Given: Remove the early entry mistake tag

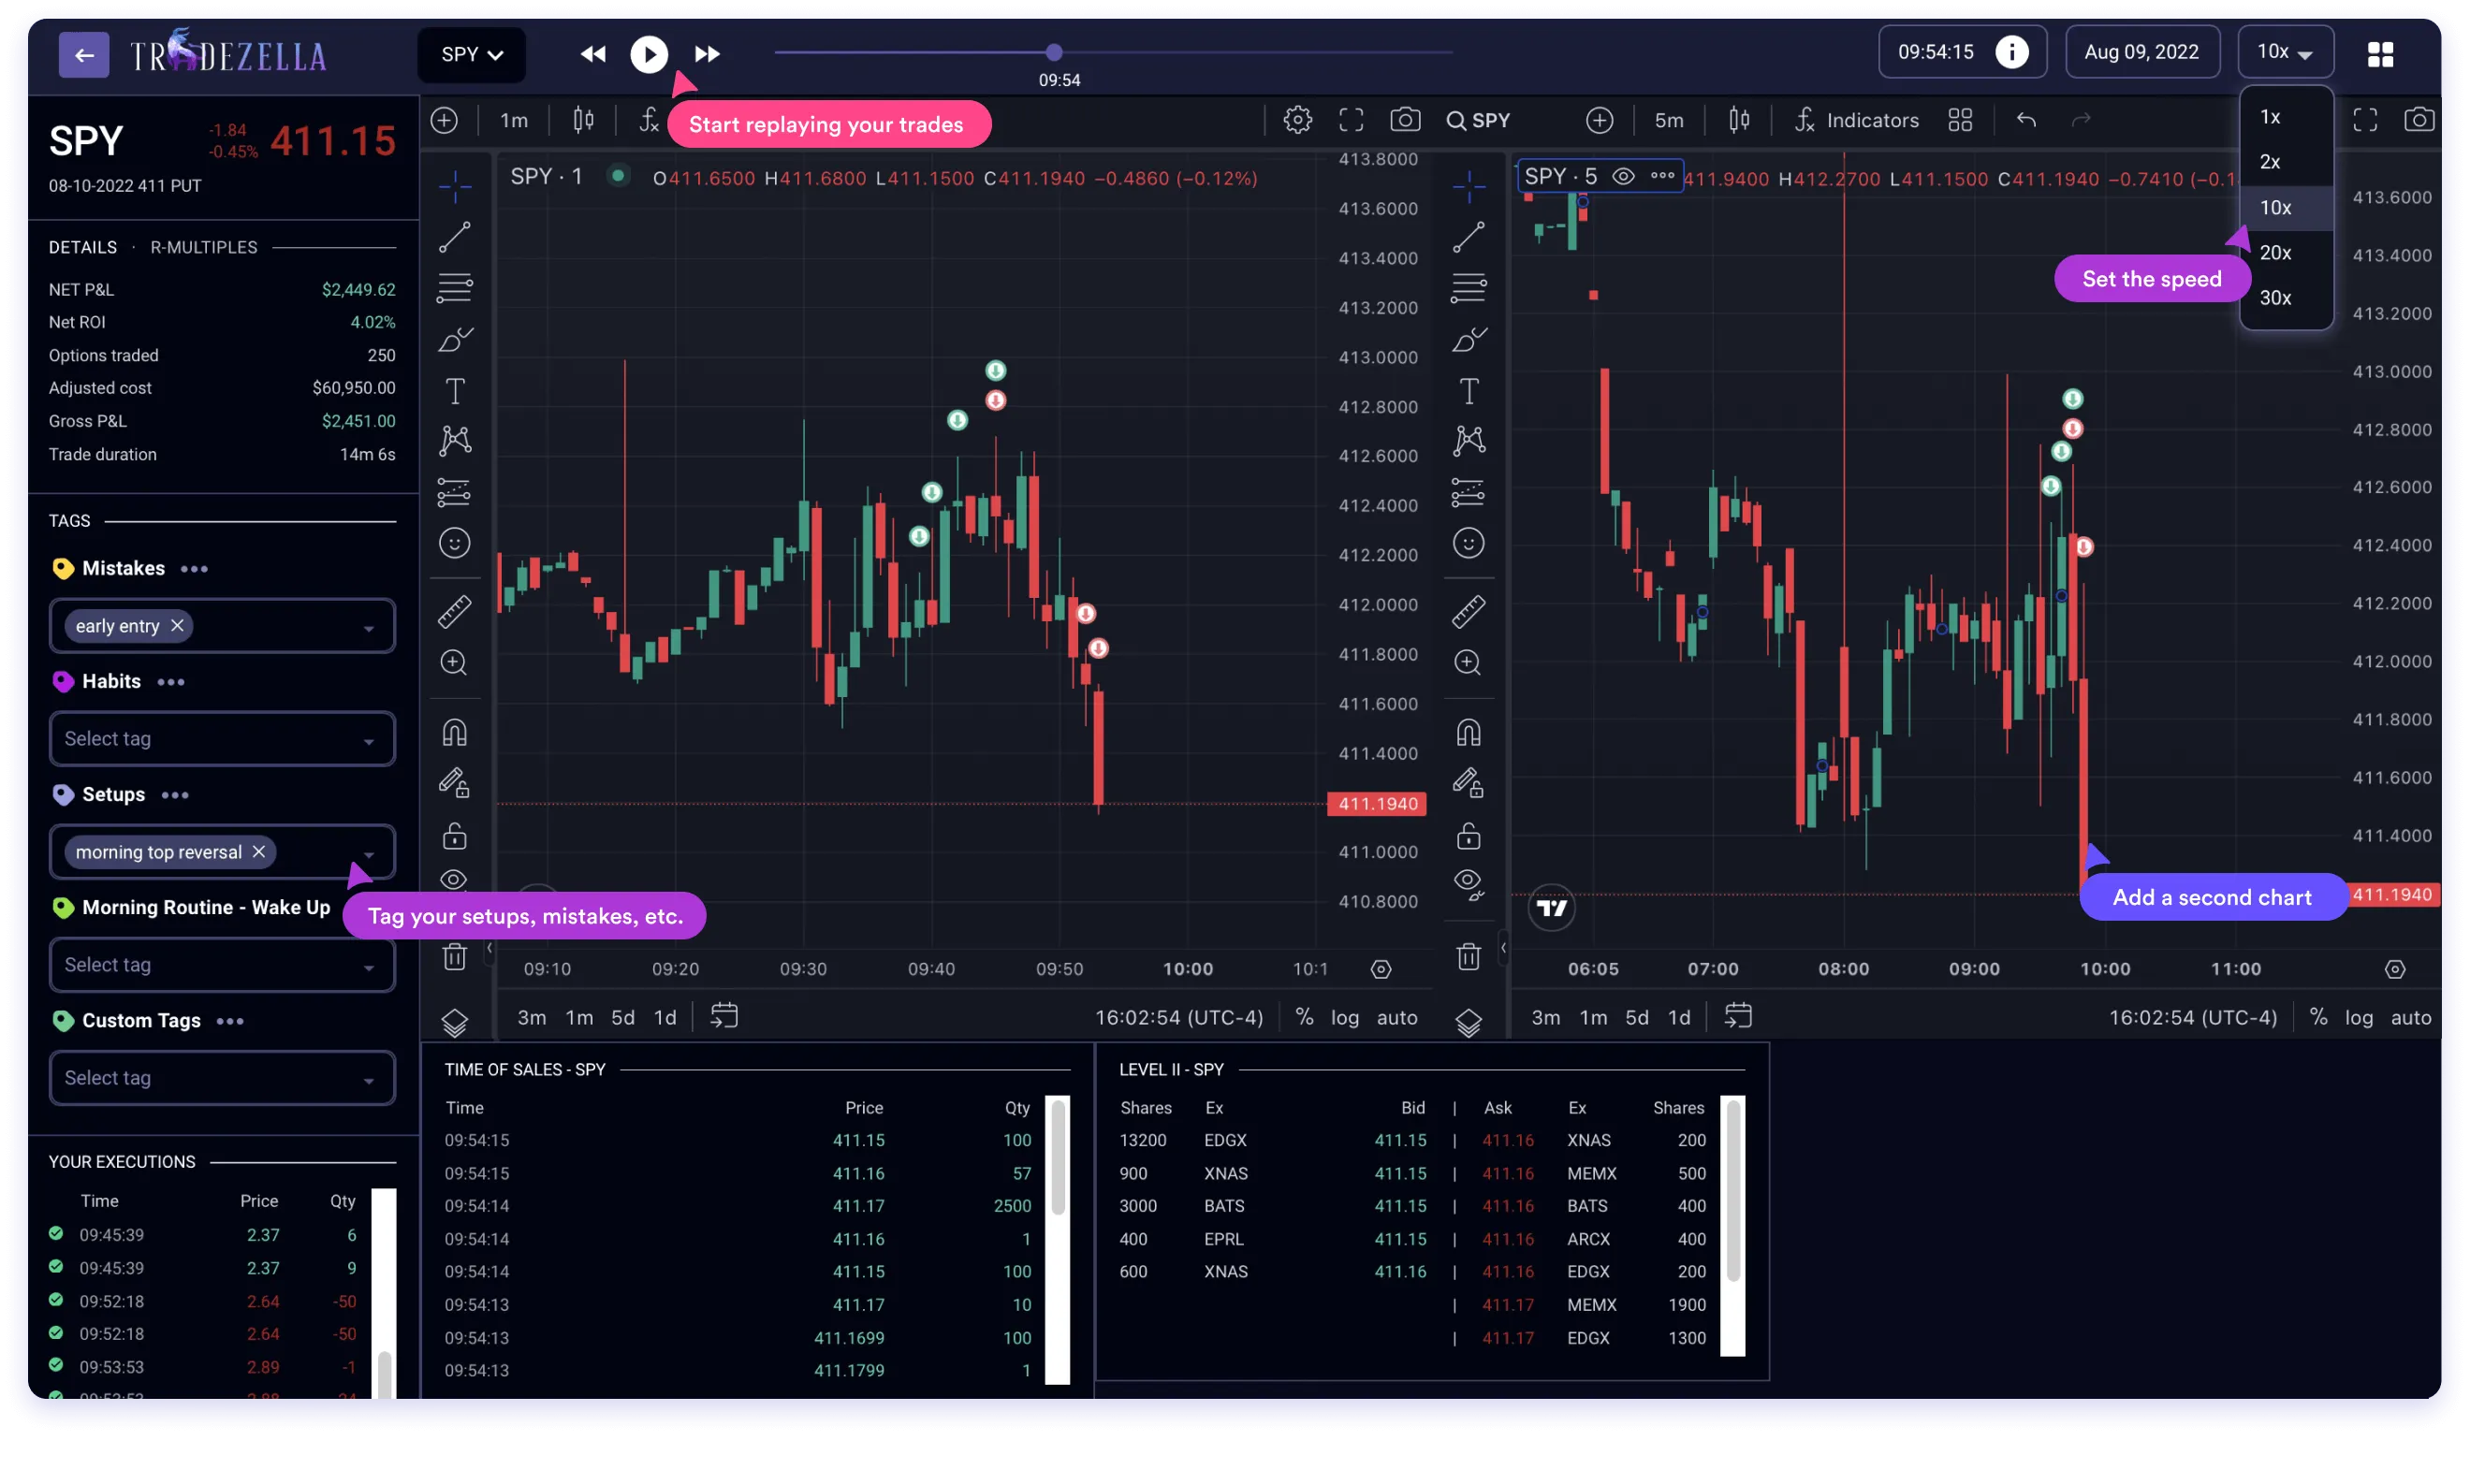Looking at the screenshot, I should pos(178,625).
